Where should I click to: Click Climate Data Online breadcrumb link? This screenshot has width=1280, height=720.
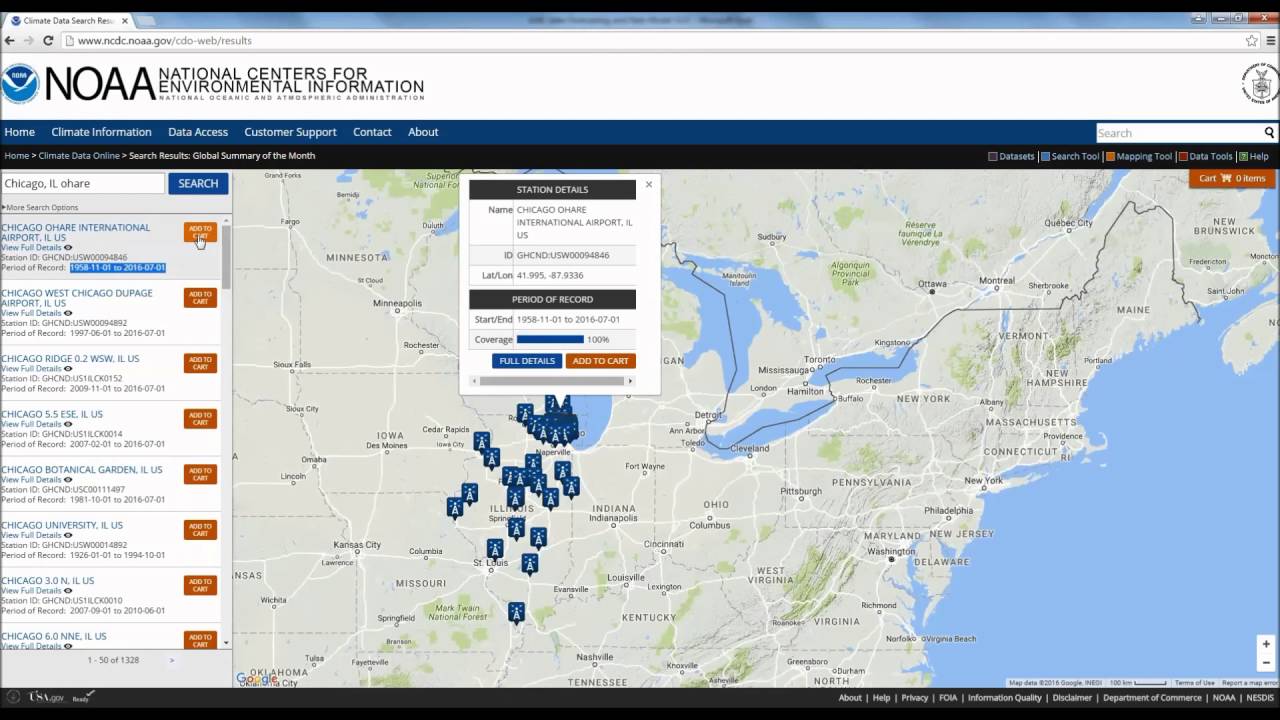click(79, 156)
